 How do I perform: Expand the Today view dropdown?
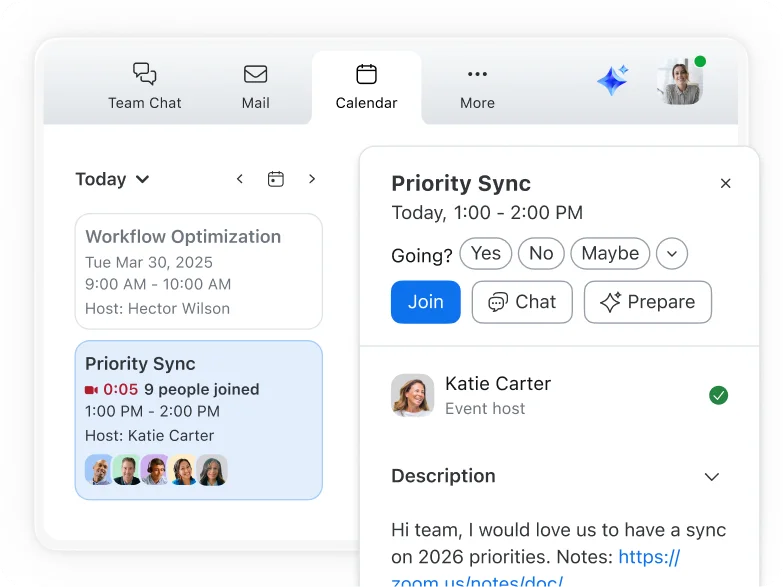point(112,179)
